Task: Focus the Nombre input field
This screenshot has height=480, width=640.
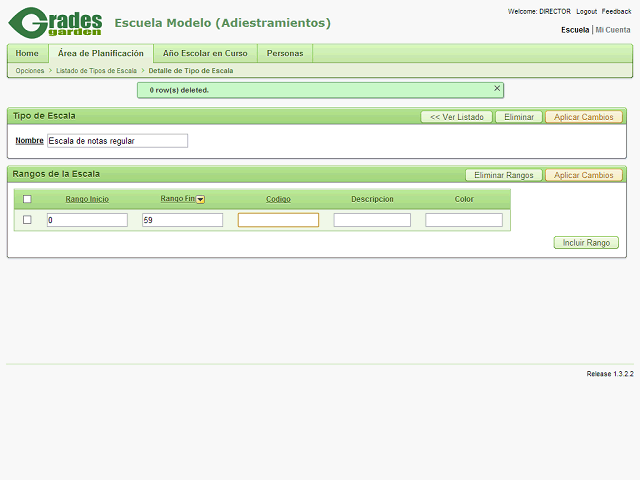Action: tap(118, 141)
